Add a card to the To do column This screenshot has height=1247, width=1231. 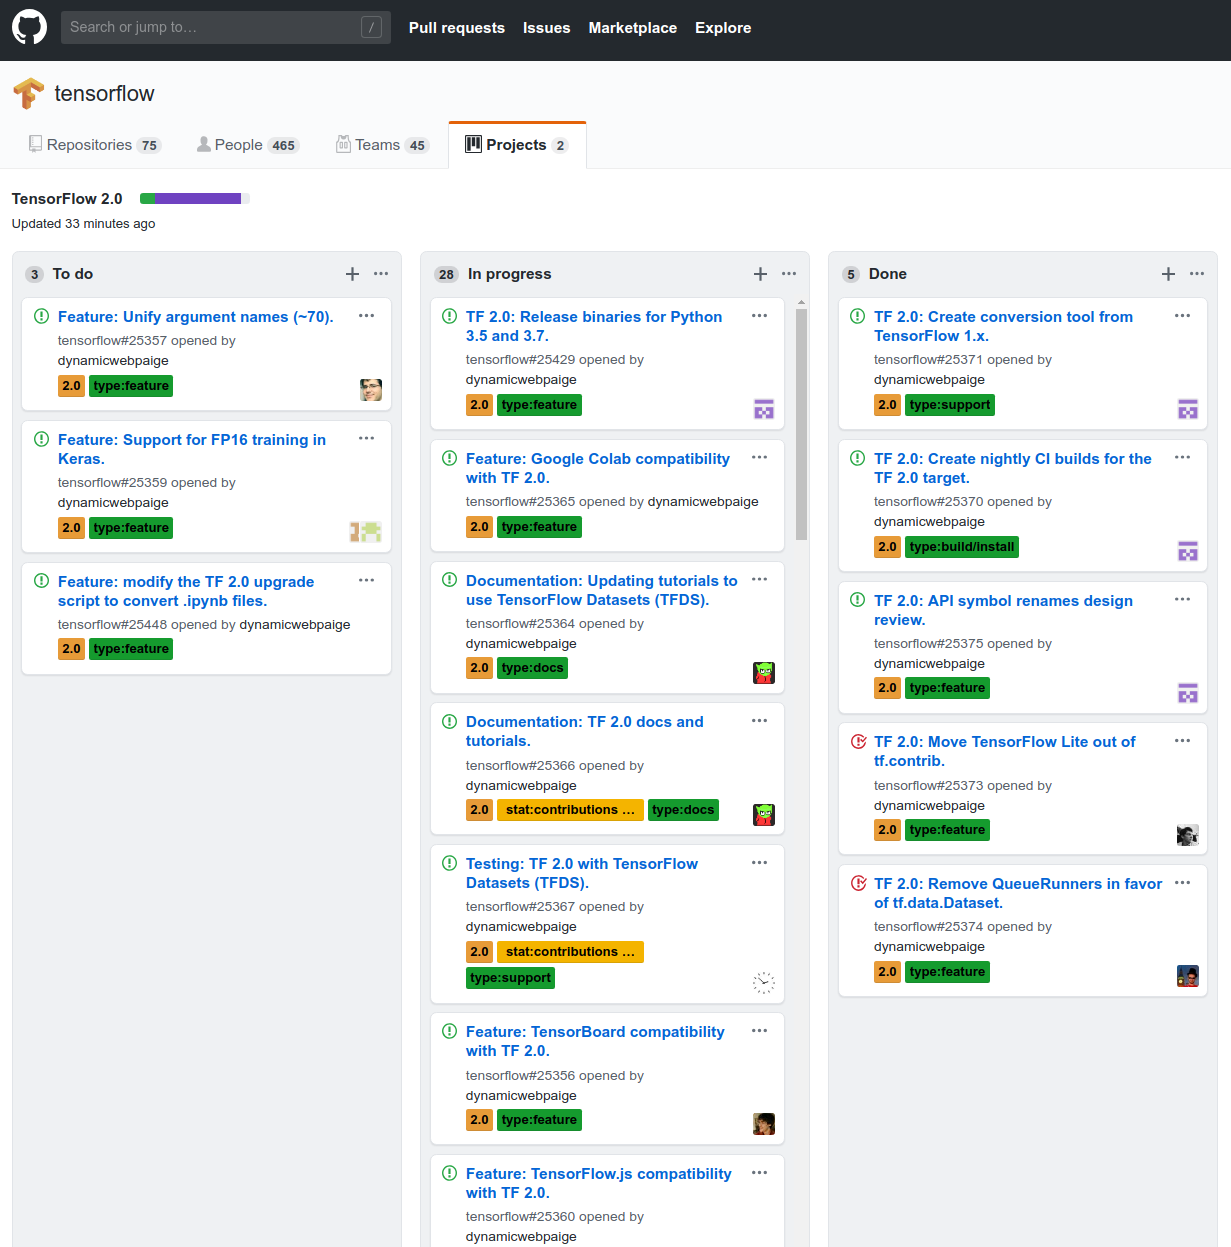[x=352, y=273]
